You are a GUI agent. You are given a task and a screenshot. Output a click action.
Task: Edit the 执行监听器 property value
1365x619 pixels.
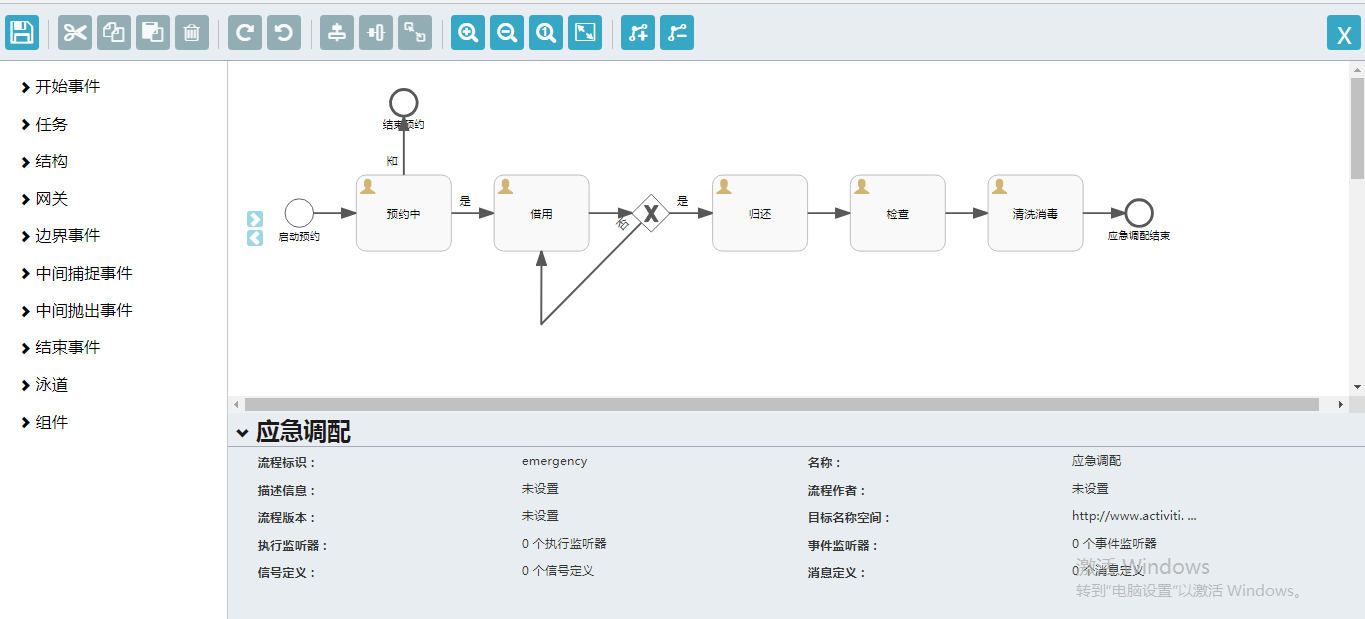[564, 544]
